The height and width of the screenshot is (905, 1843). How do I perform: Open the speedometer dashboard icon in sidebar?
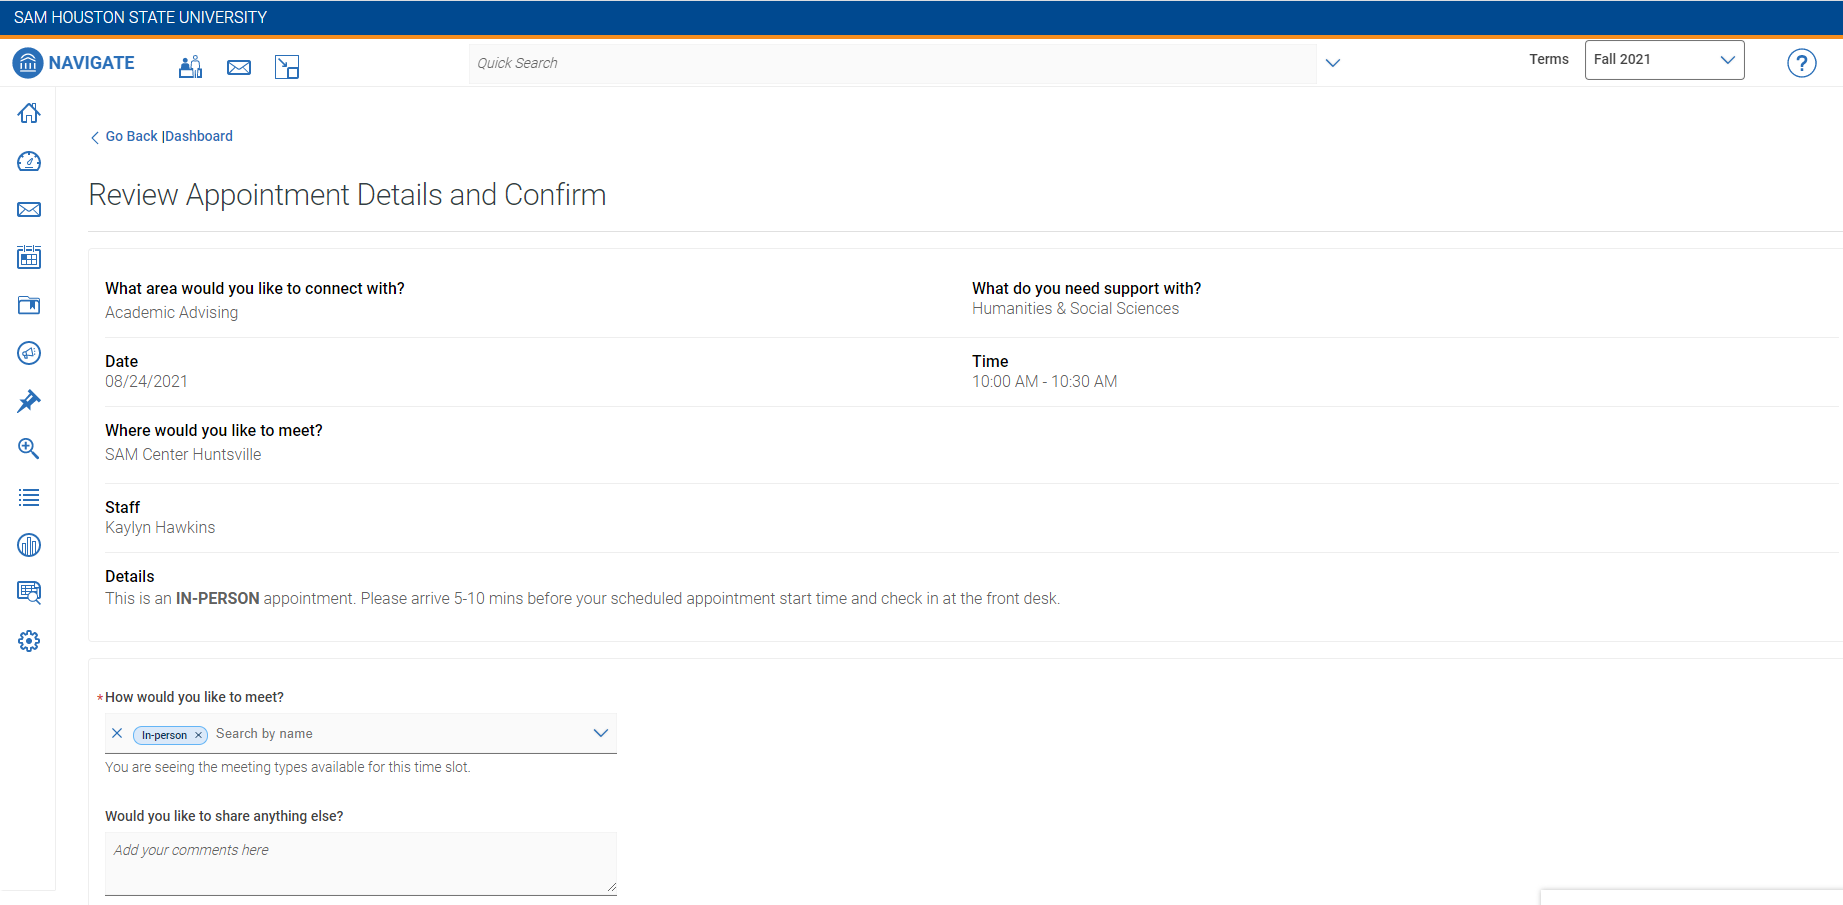pos(29,161)
